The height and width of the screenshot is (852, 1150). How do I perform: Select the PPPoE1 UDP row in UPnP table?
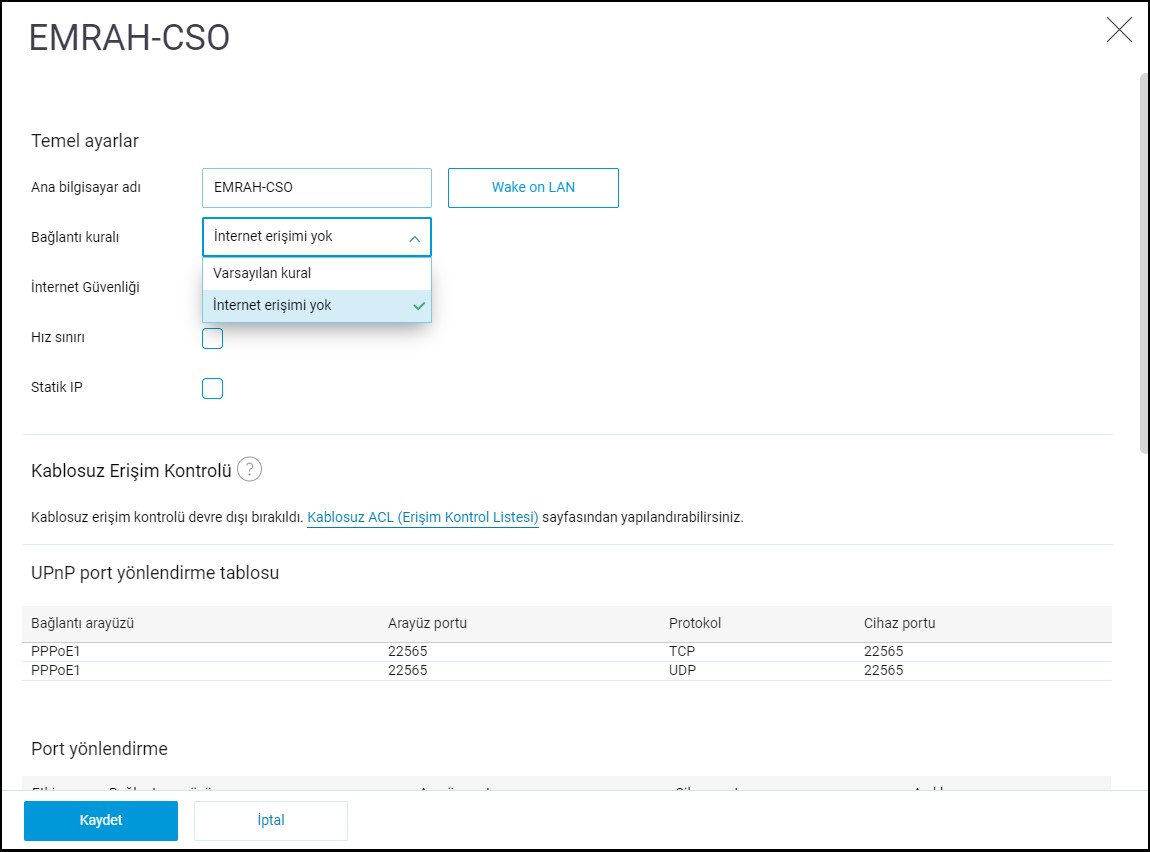pyautogui.click(x=565, y=670)
